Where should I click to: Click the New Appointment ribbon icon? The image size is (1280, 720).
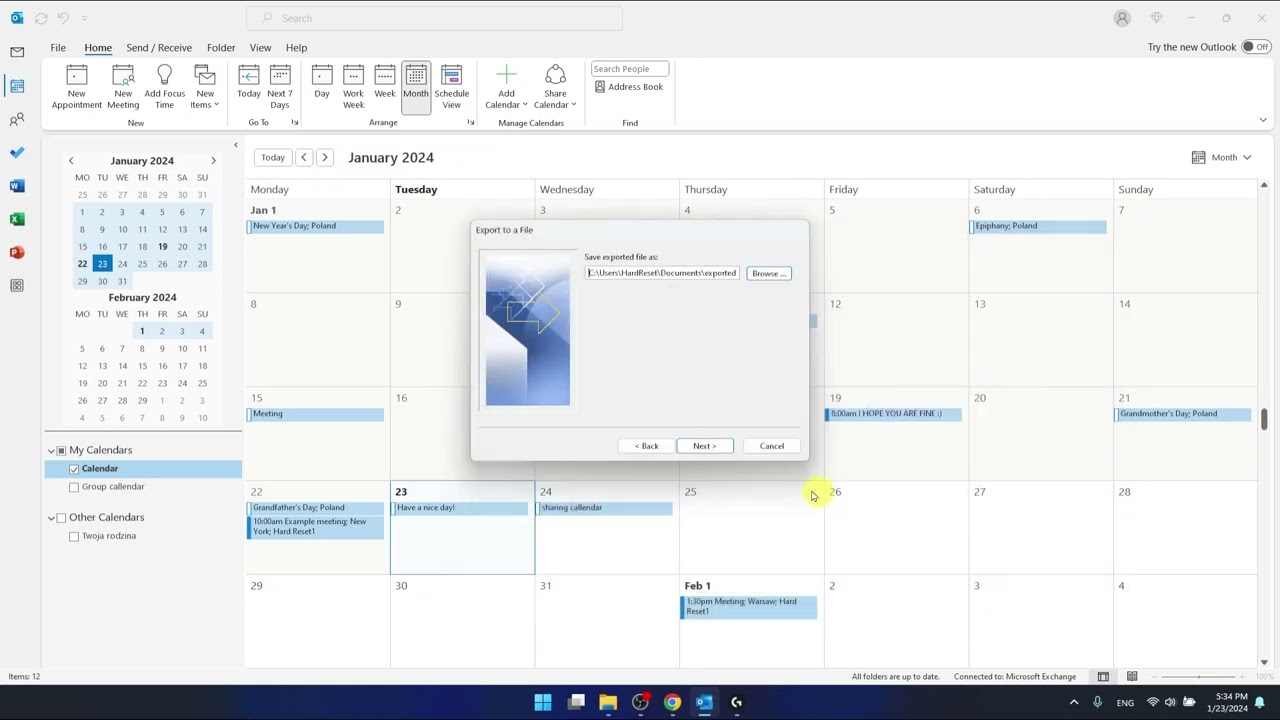76,87
